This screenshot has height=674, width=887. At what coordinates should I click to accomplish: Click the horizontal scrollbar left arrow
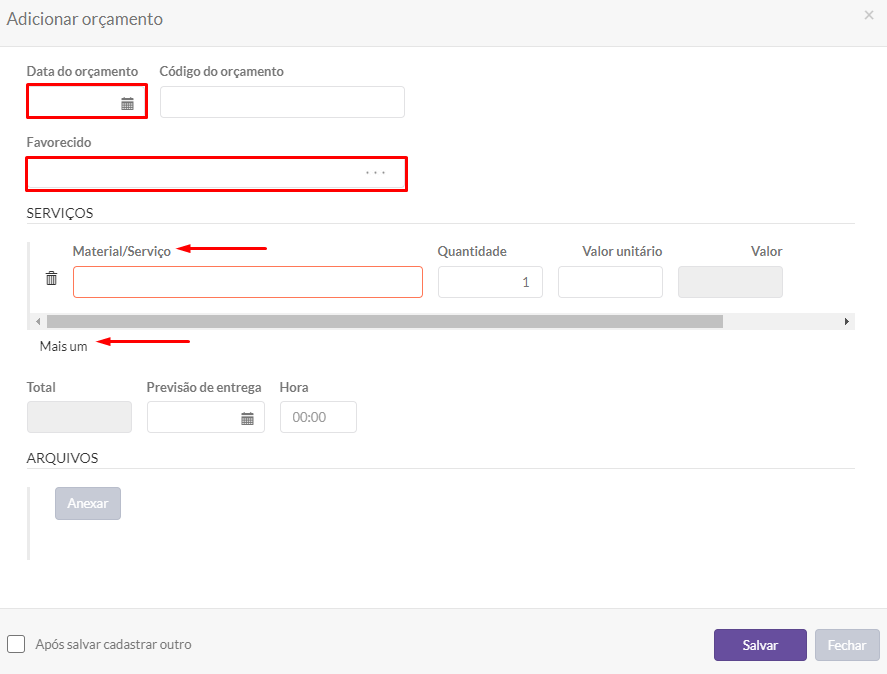tap(38, 321)
